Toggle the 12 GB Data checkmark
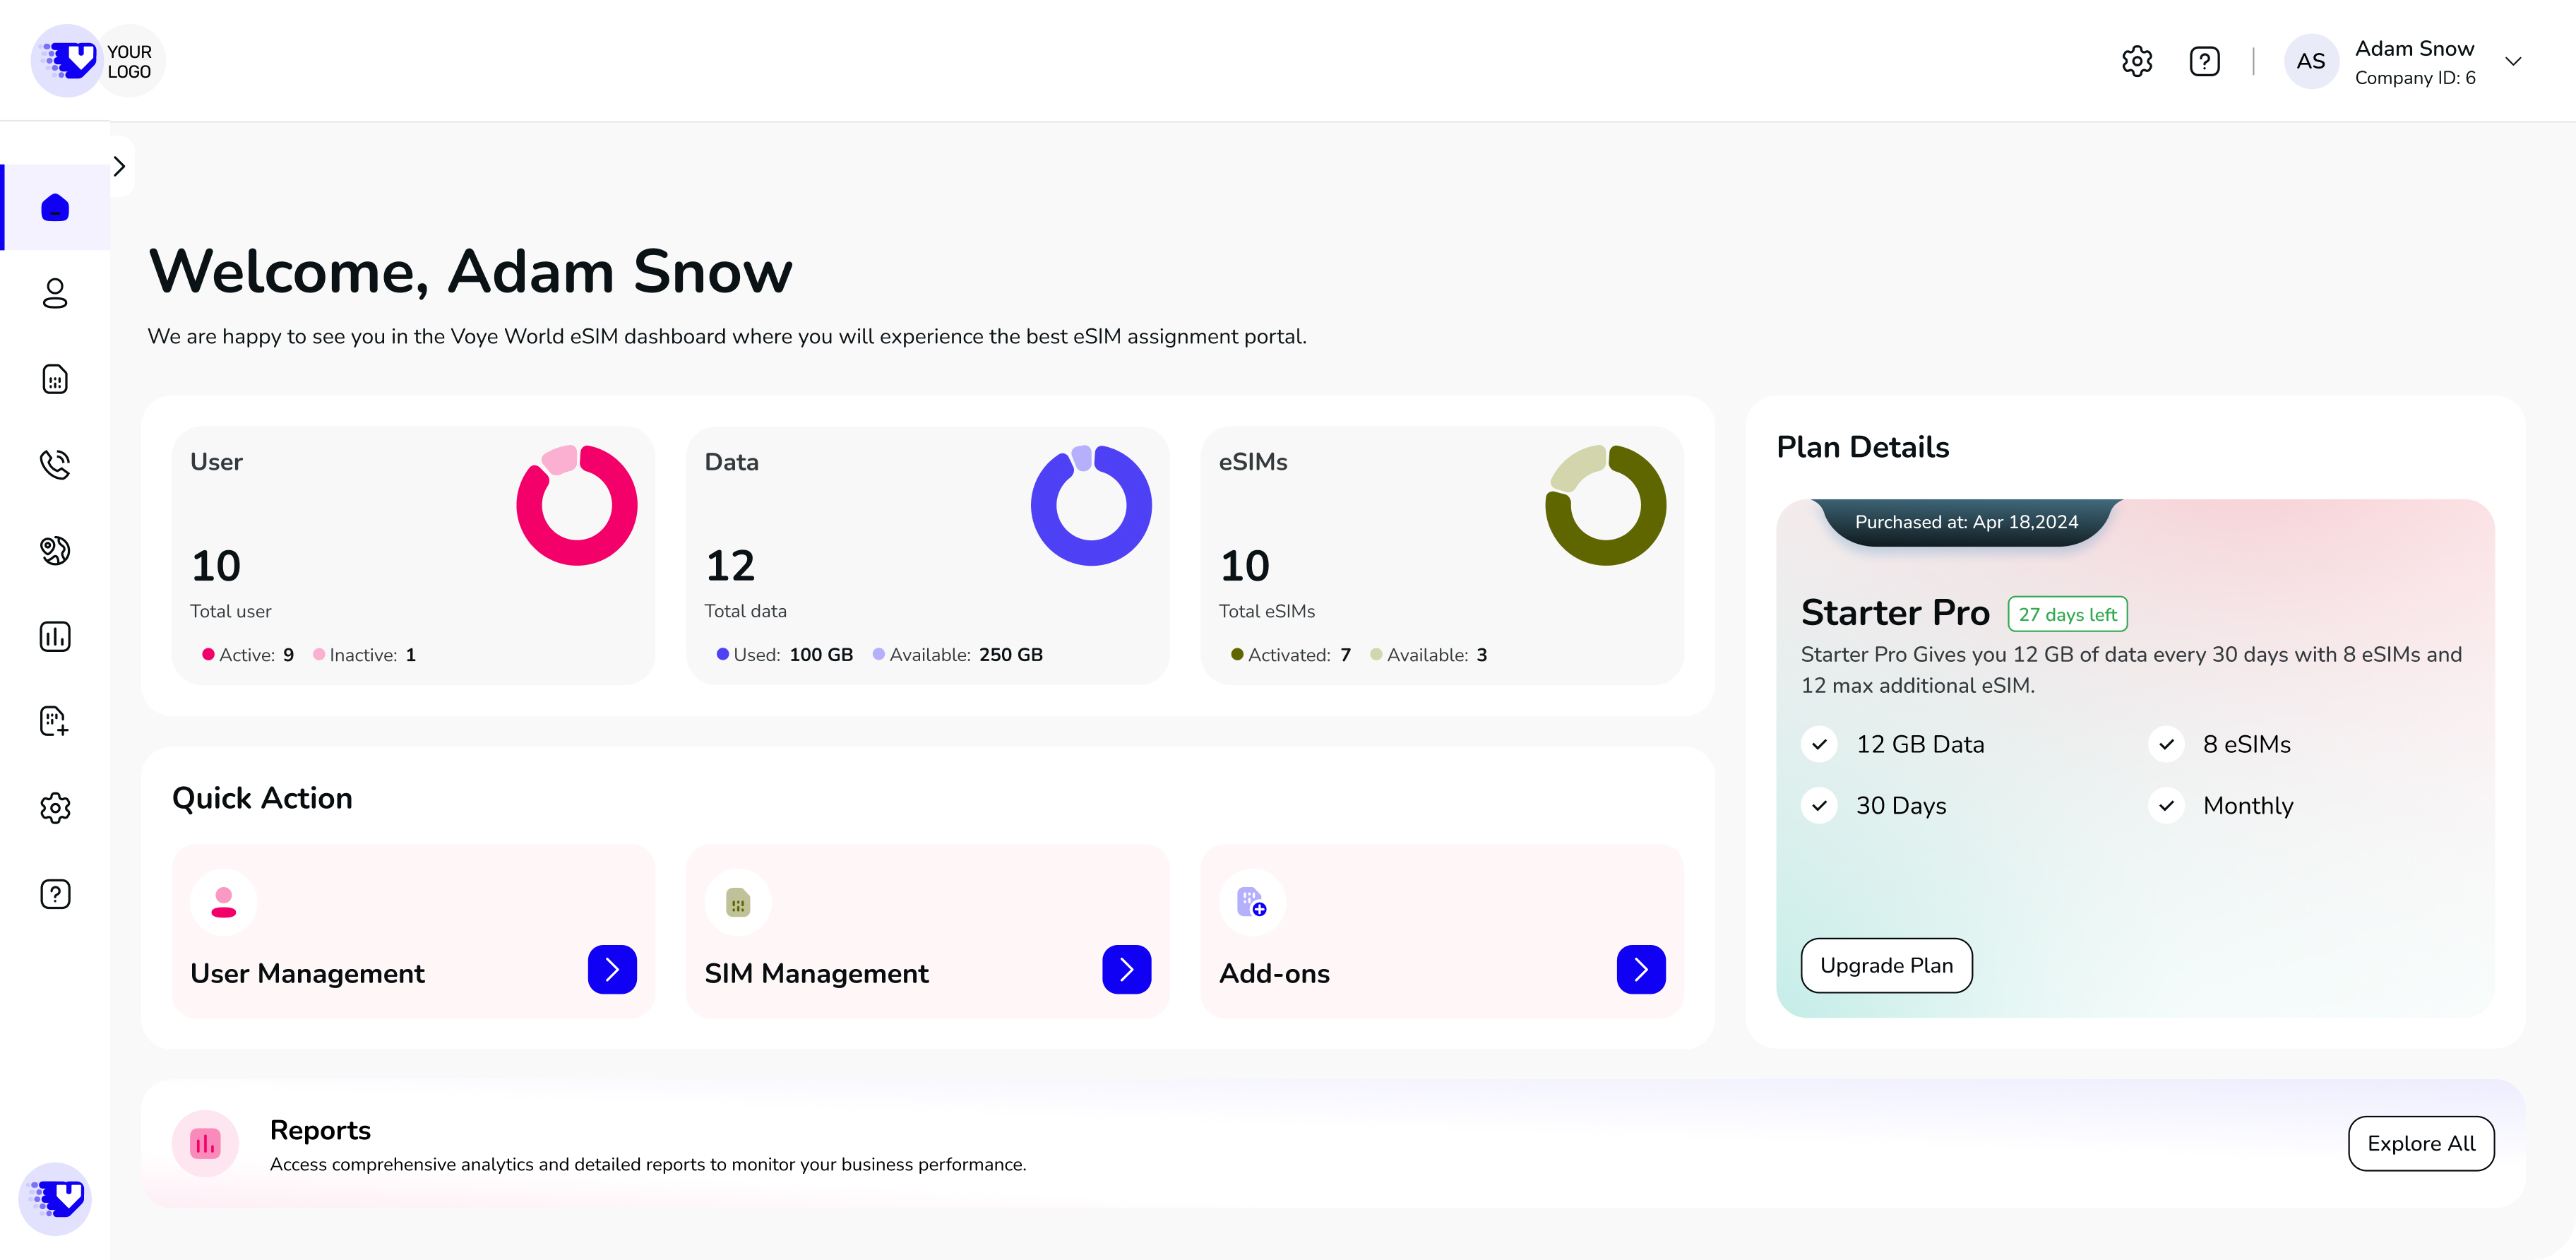 tap(1819, 744)
